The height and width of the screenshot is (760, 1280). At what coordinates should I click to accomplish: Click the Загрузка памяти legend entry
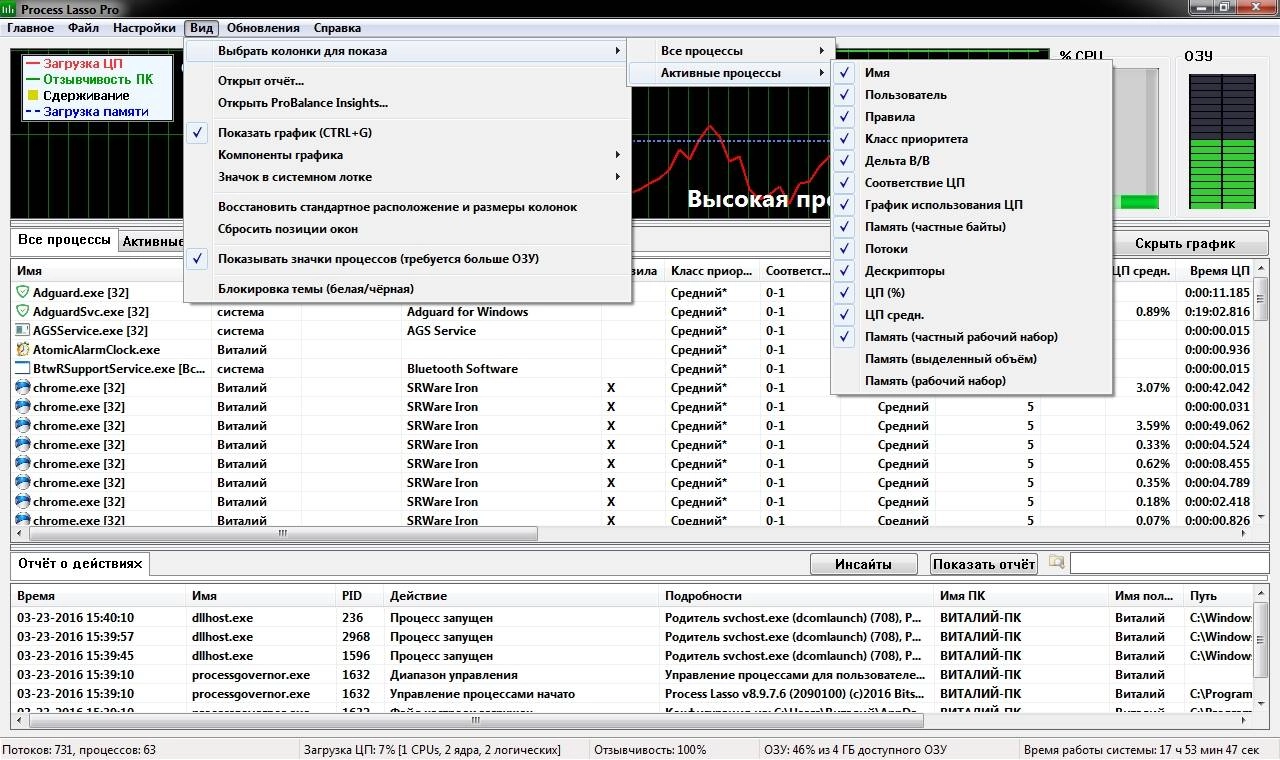(87, 112)
